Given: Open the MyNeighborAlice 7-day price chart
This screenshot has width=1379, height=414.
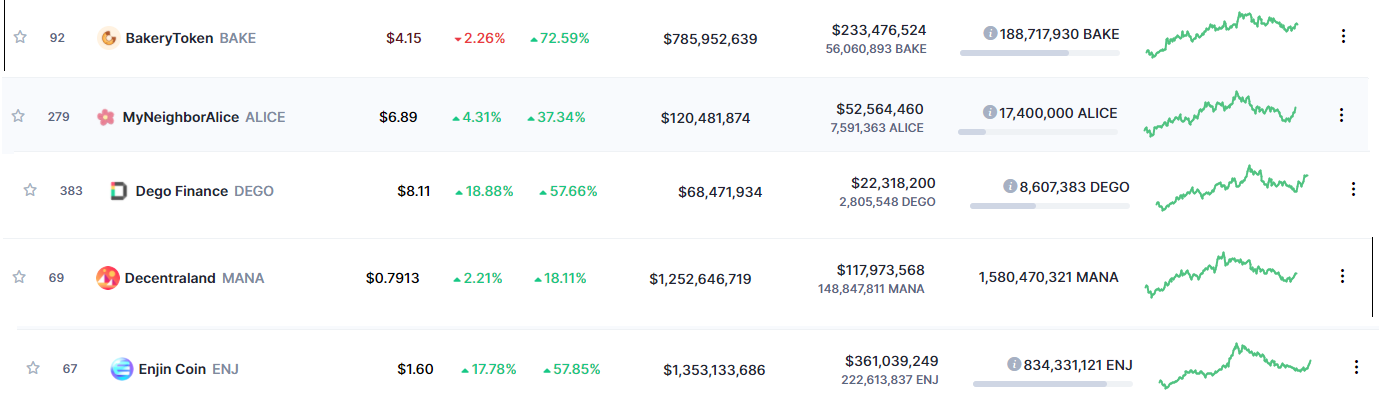Looking at the screenshot, I should tap(1219, 114).
